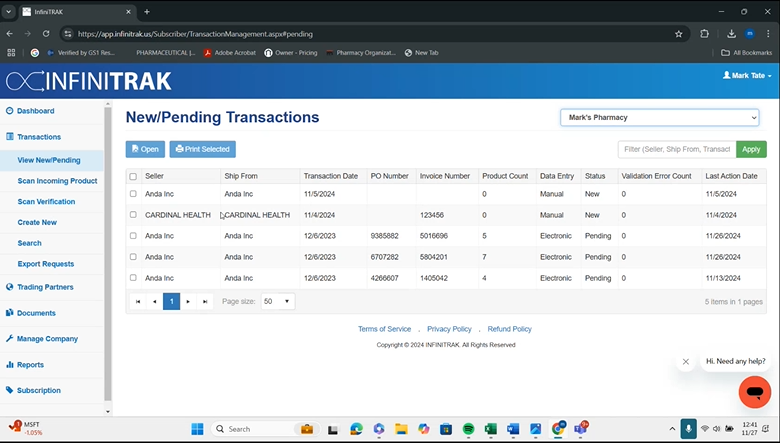Screen dimensions: 780x443
Task: Open Terms of Service link
Action: (x=385, y=329)
